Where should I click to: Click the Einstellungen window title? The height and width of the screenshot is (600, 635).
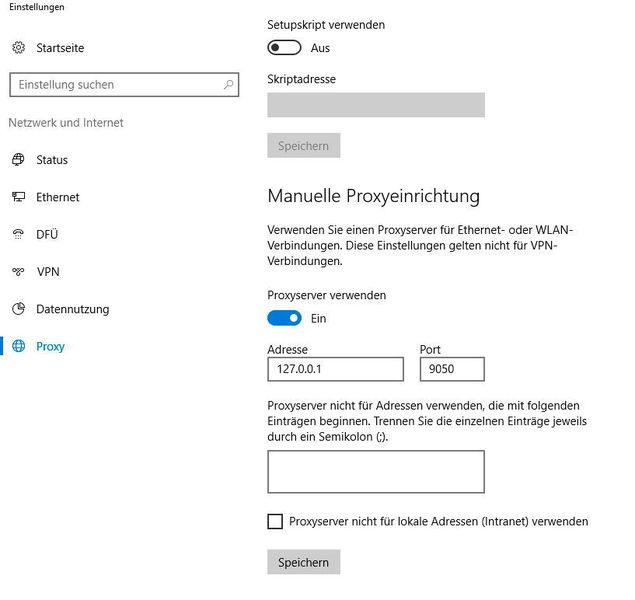click(x=37, y=7)
